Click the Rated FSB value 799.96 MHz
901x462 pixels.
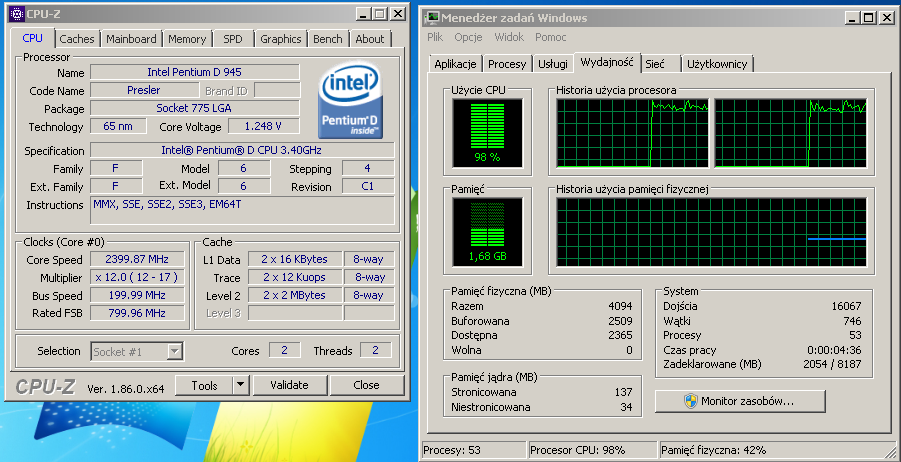pyautogui.click(x=137, y=313)
